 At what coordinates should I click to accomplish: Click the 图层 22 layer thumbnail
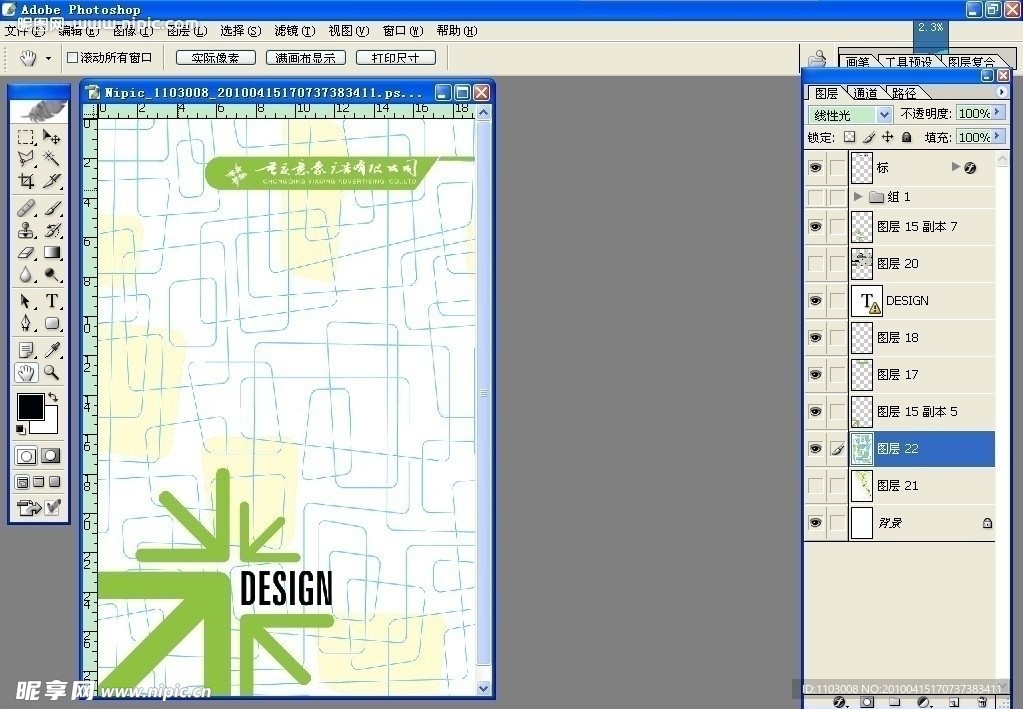(x=862, y=449)
